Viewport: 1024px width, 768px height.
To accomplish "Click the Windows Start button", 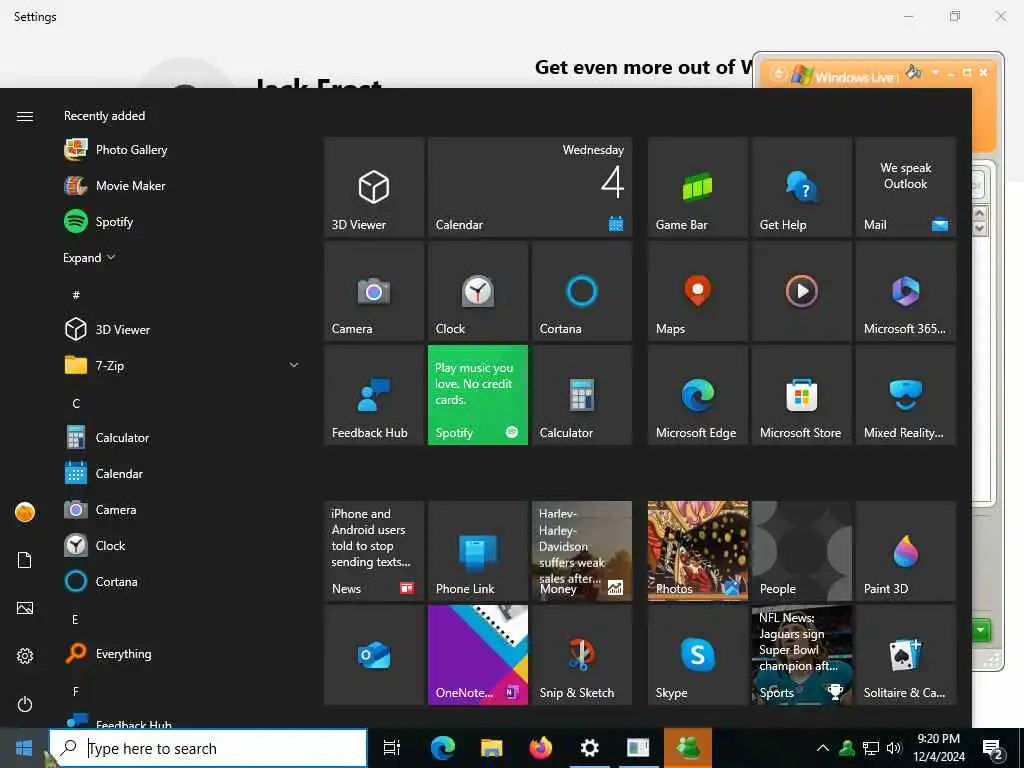I will point(24,748).
